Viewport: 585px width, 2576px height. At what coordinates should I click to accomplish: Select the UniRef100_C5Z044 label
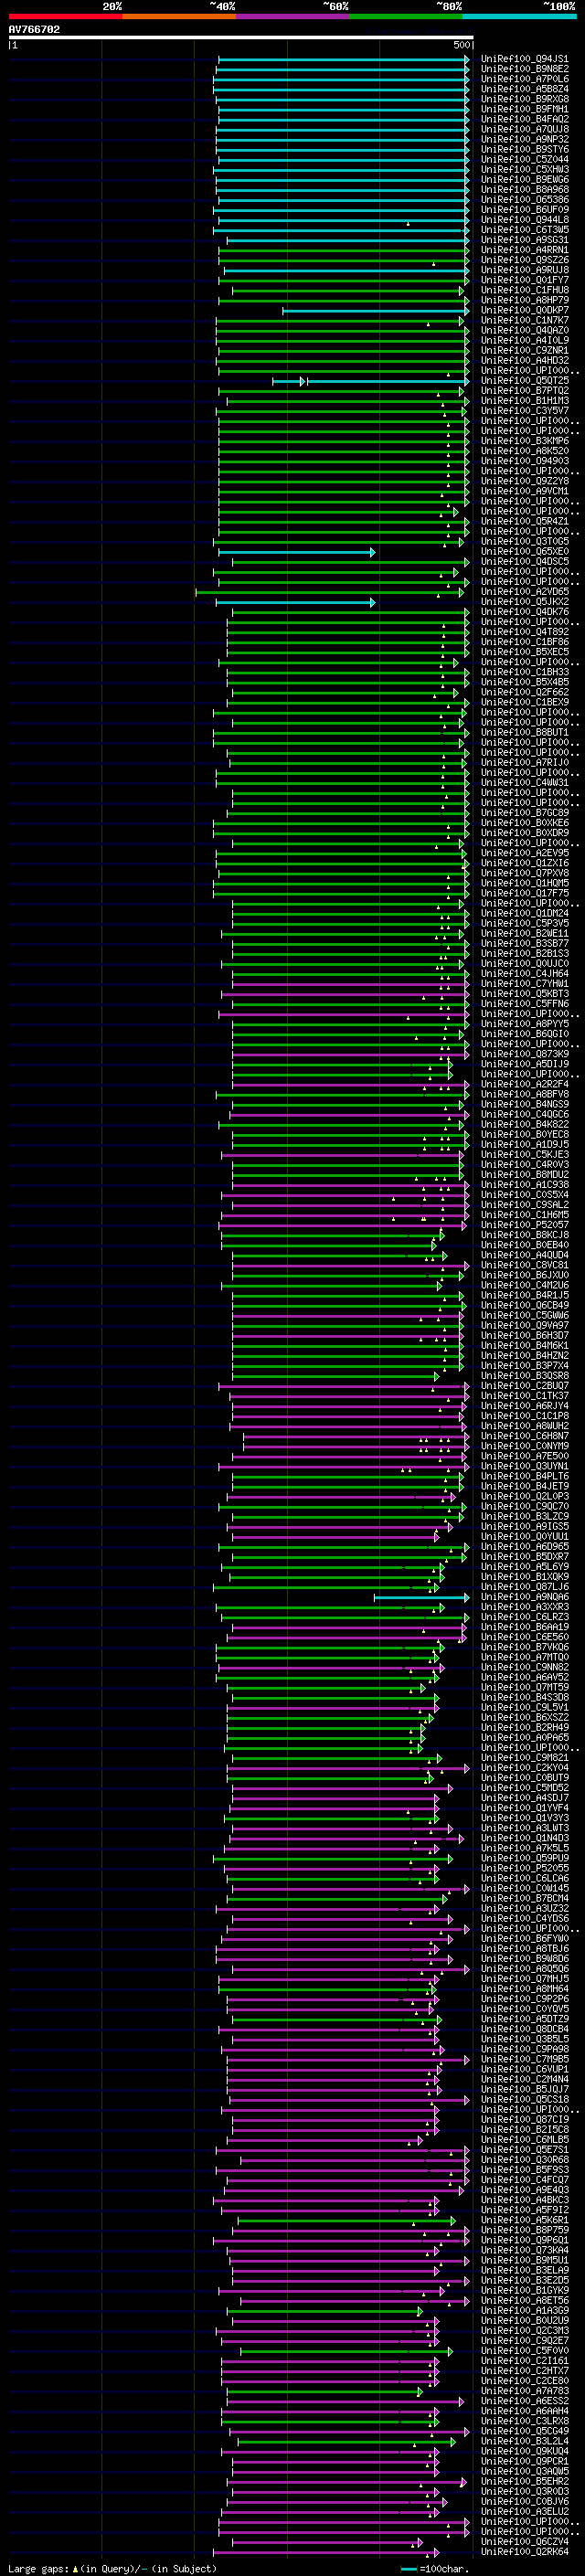coord(524,159)
